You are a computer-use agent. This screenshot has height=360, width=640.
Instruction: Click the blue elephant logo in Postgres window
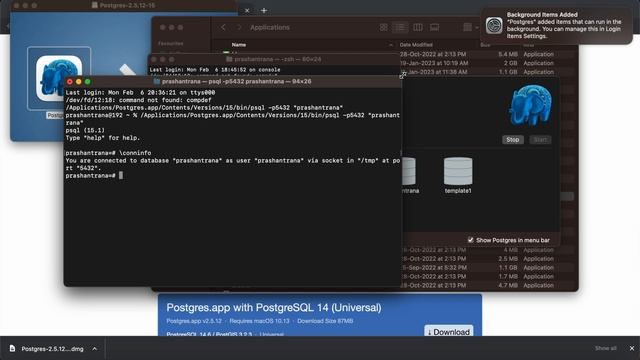(x=530, y=105)
